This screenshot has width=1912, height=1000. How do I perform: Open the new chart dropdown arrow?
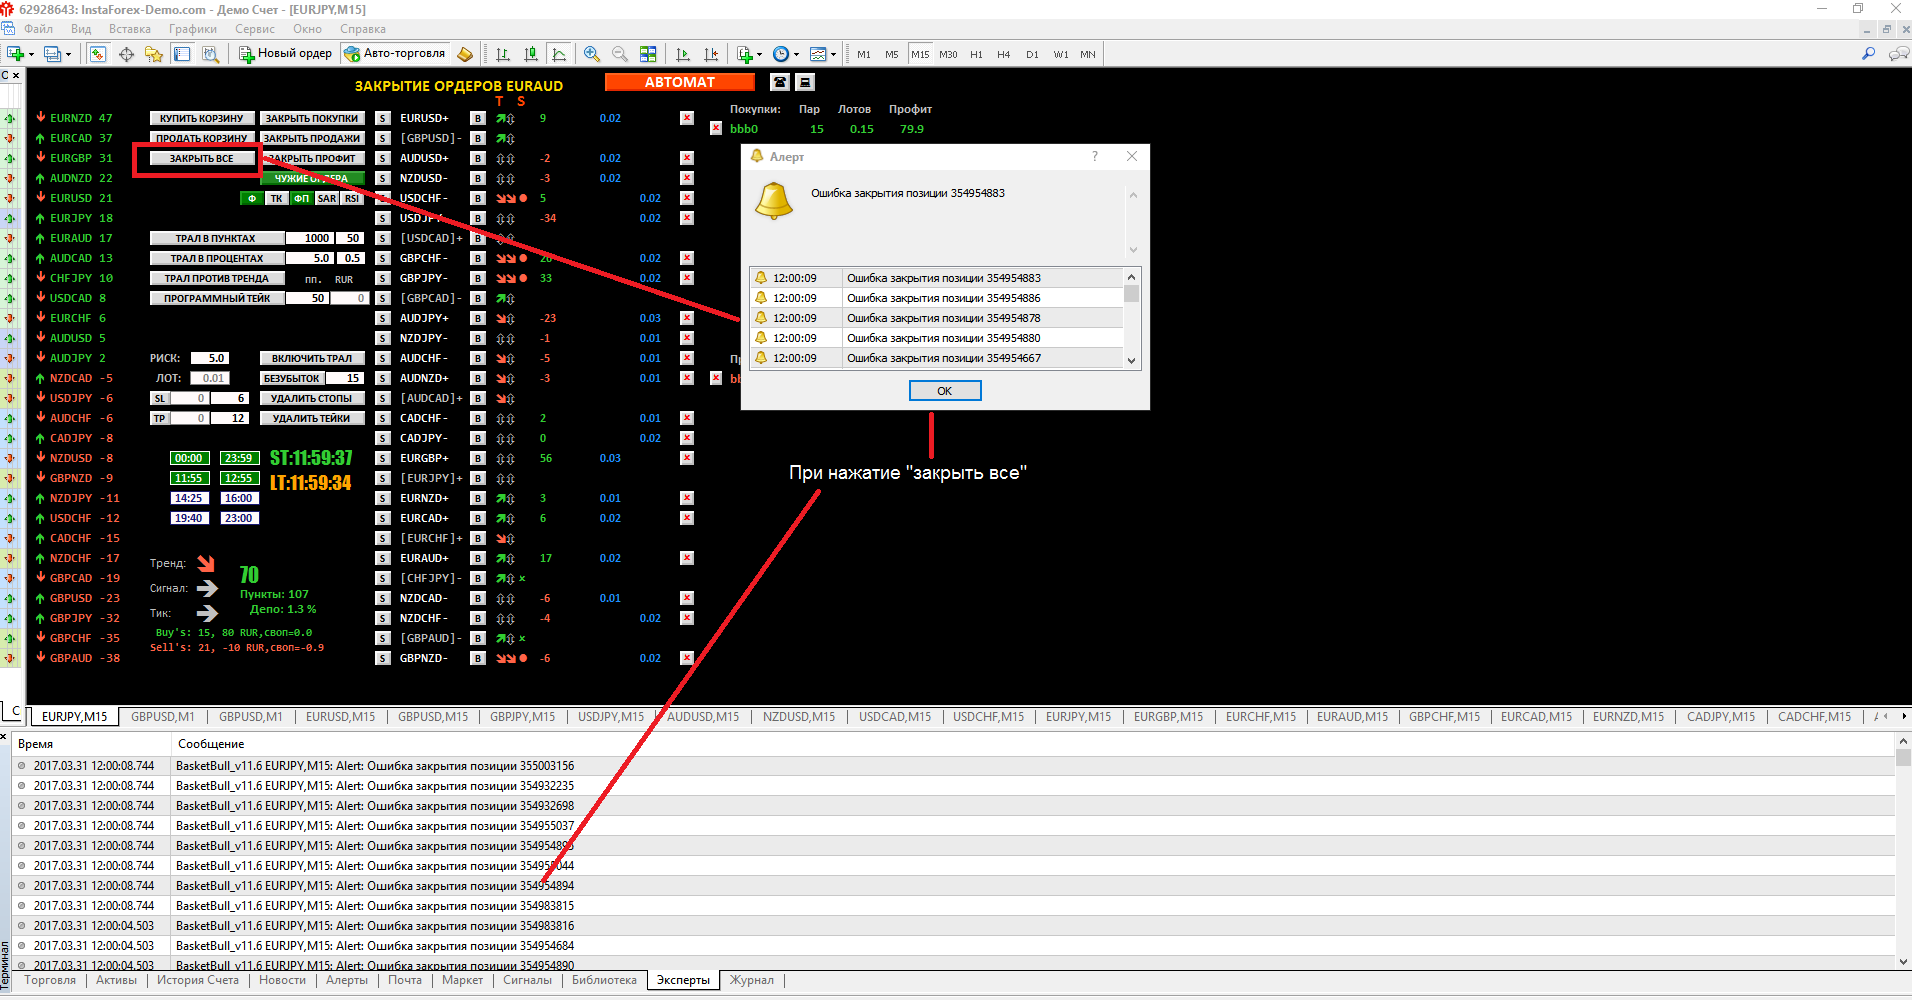31,55
